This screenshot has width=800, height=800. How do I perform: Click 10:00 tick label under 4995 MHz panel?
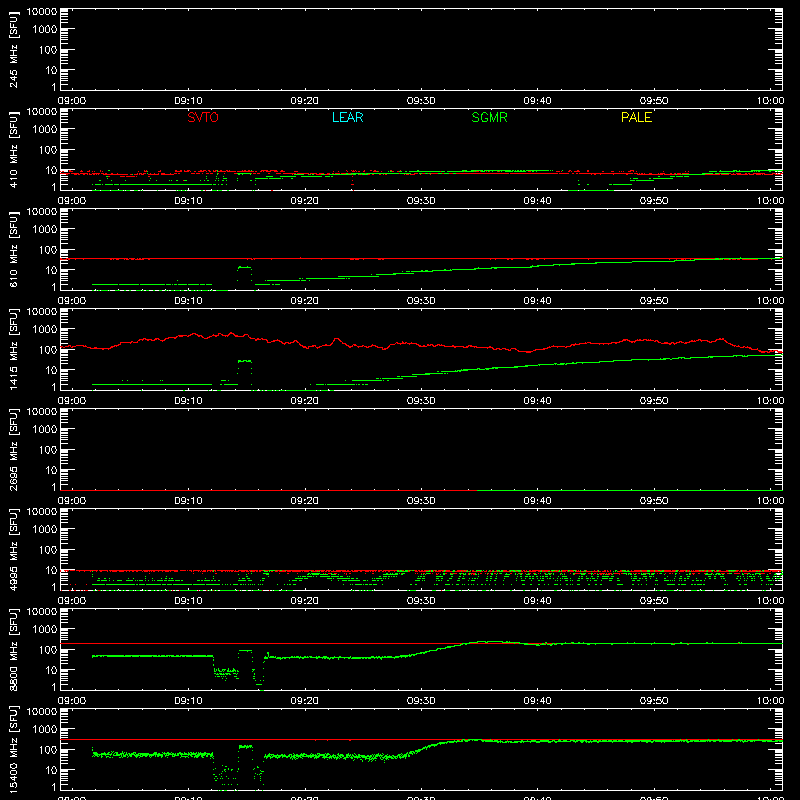[x=770, y=601]
